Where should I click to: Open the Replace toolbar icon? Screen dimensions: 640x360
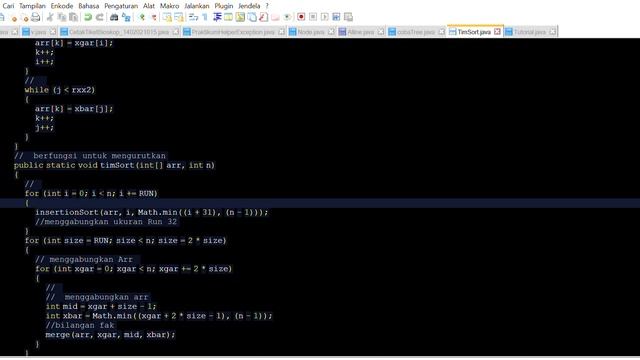coord(126,17)
